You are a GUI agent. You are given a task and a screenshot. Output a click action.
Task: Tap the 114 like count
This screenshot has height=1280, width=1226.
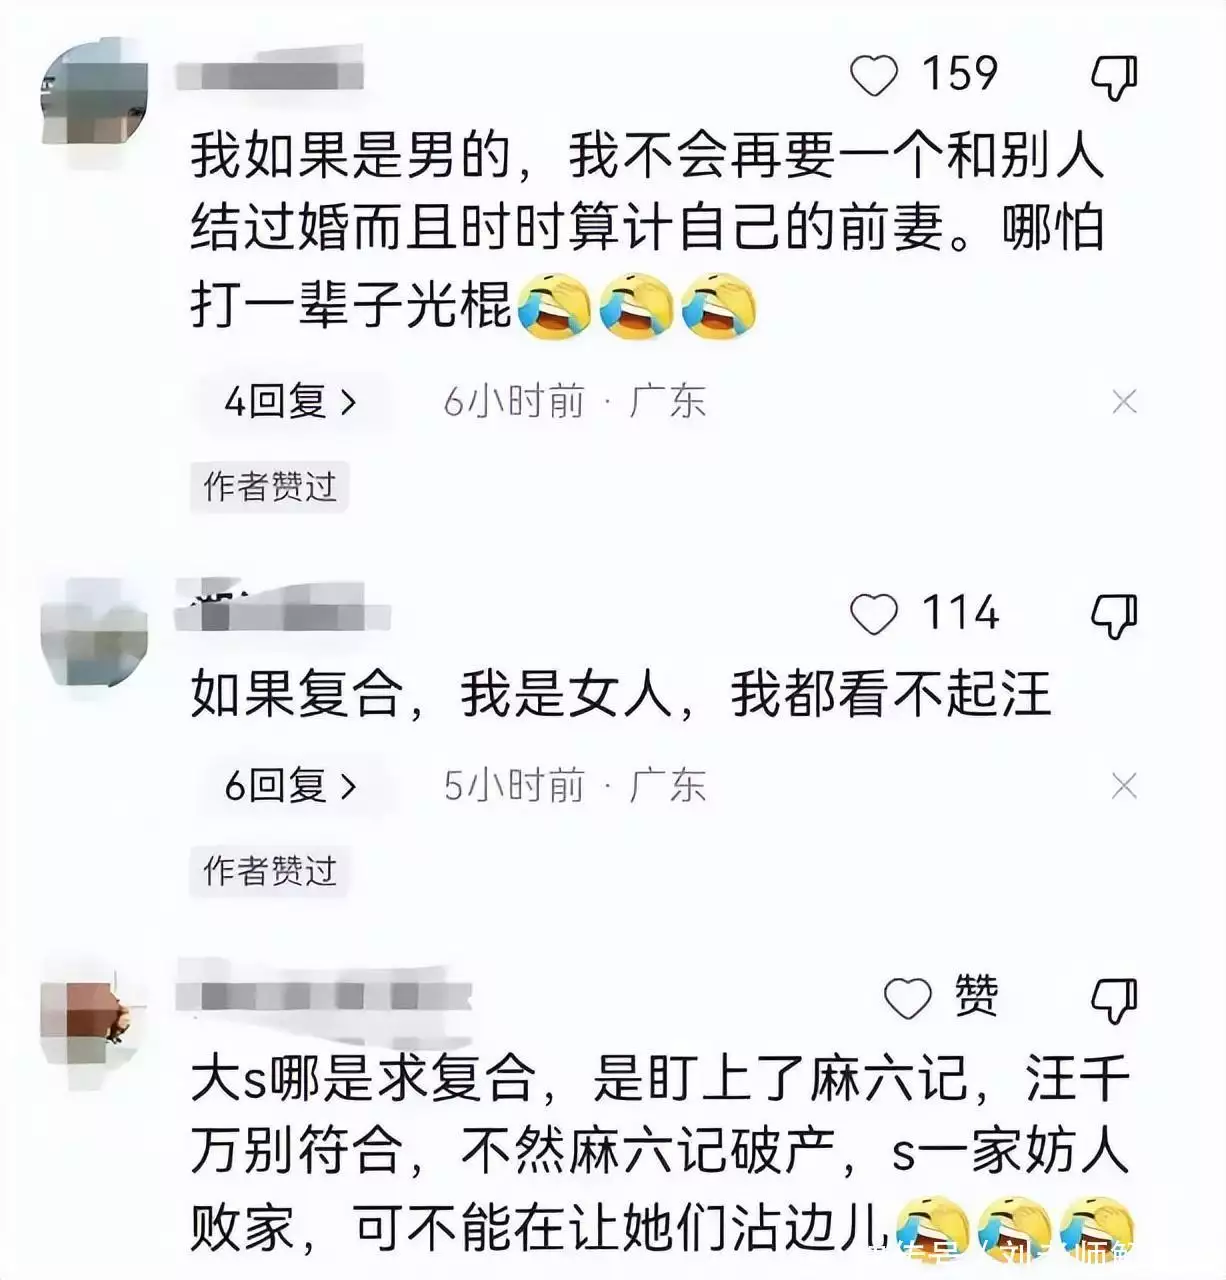point(959,613)
